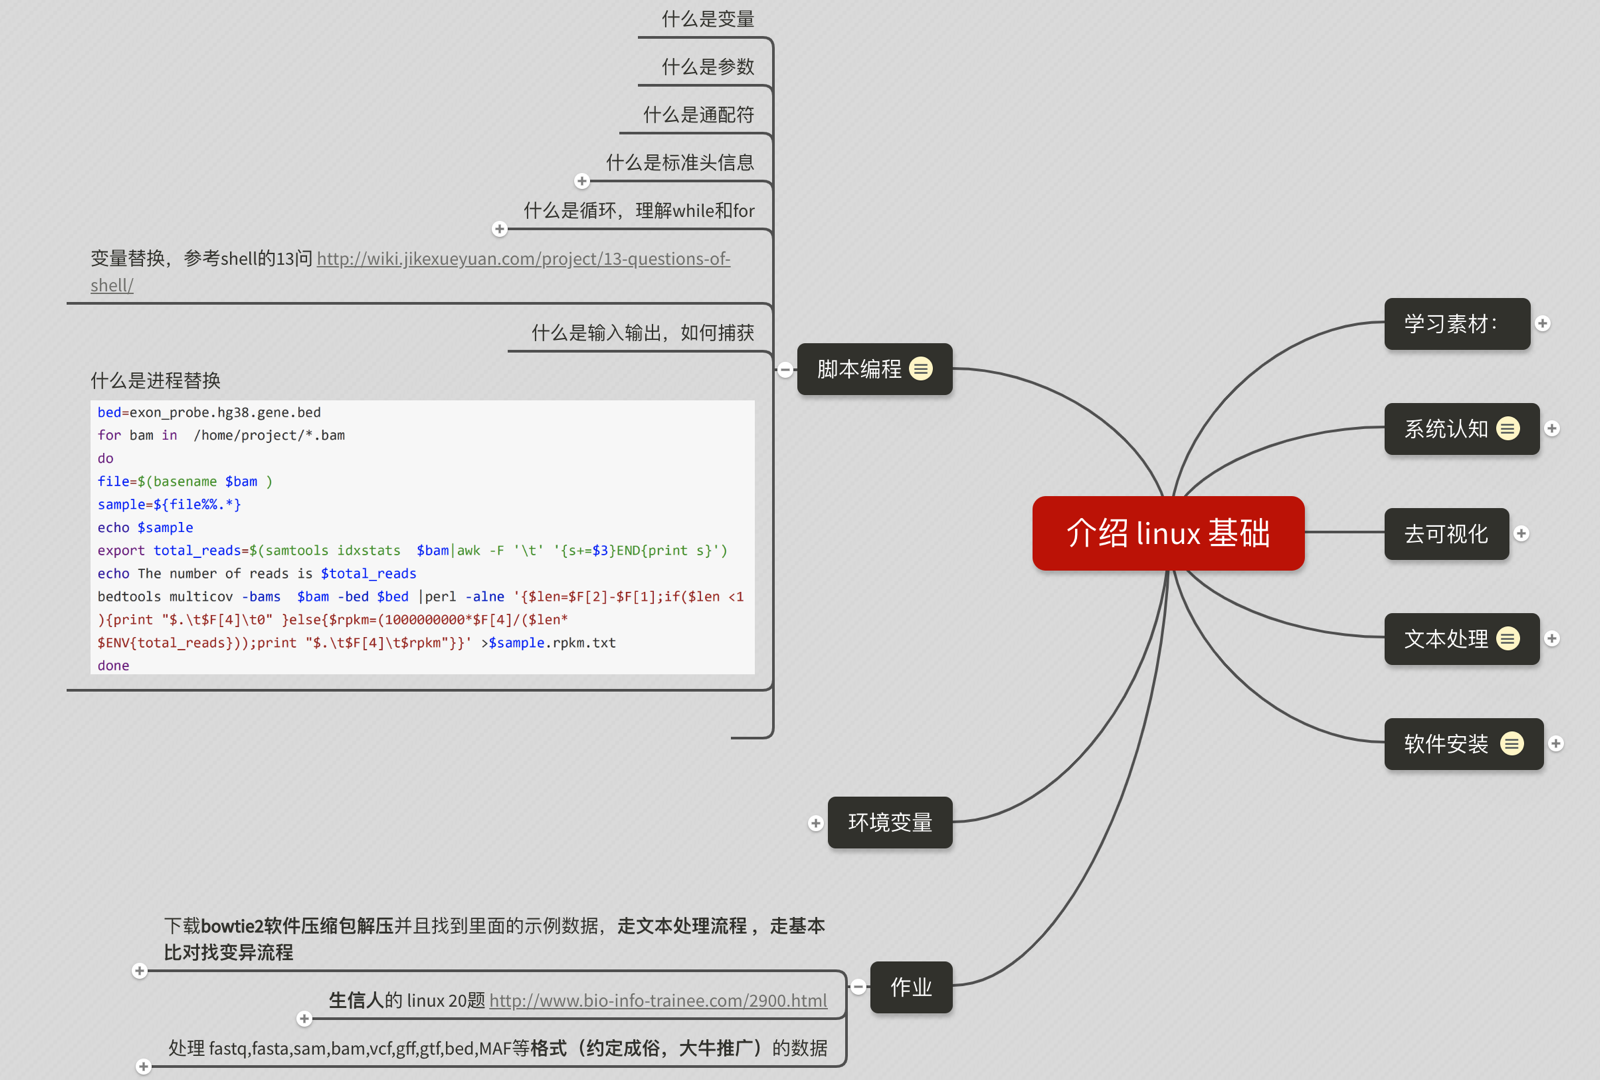
Task: Expand the 处理 fastq,fasta,sam subtopic
Action: pos(144,1067)
